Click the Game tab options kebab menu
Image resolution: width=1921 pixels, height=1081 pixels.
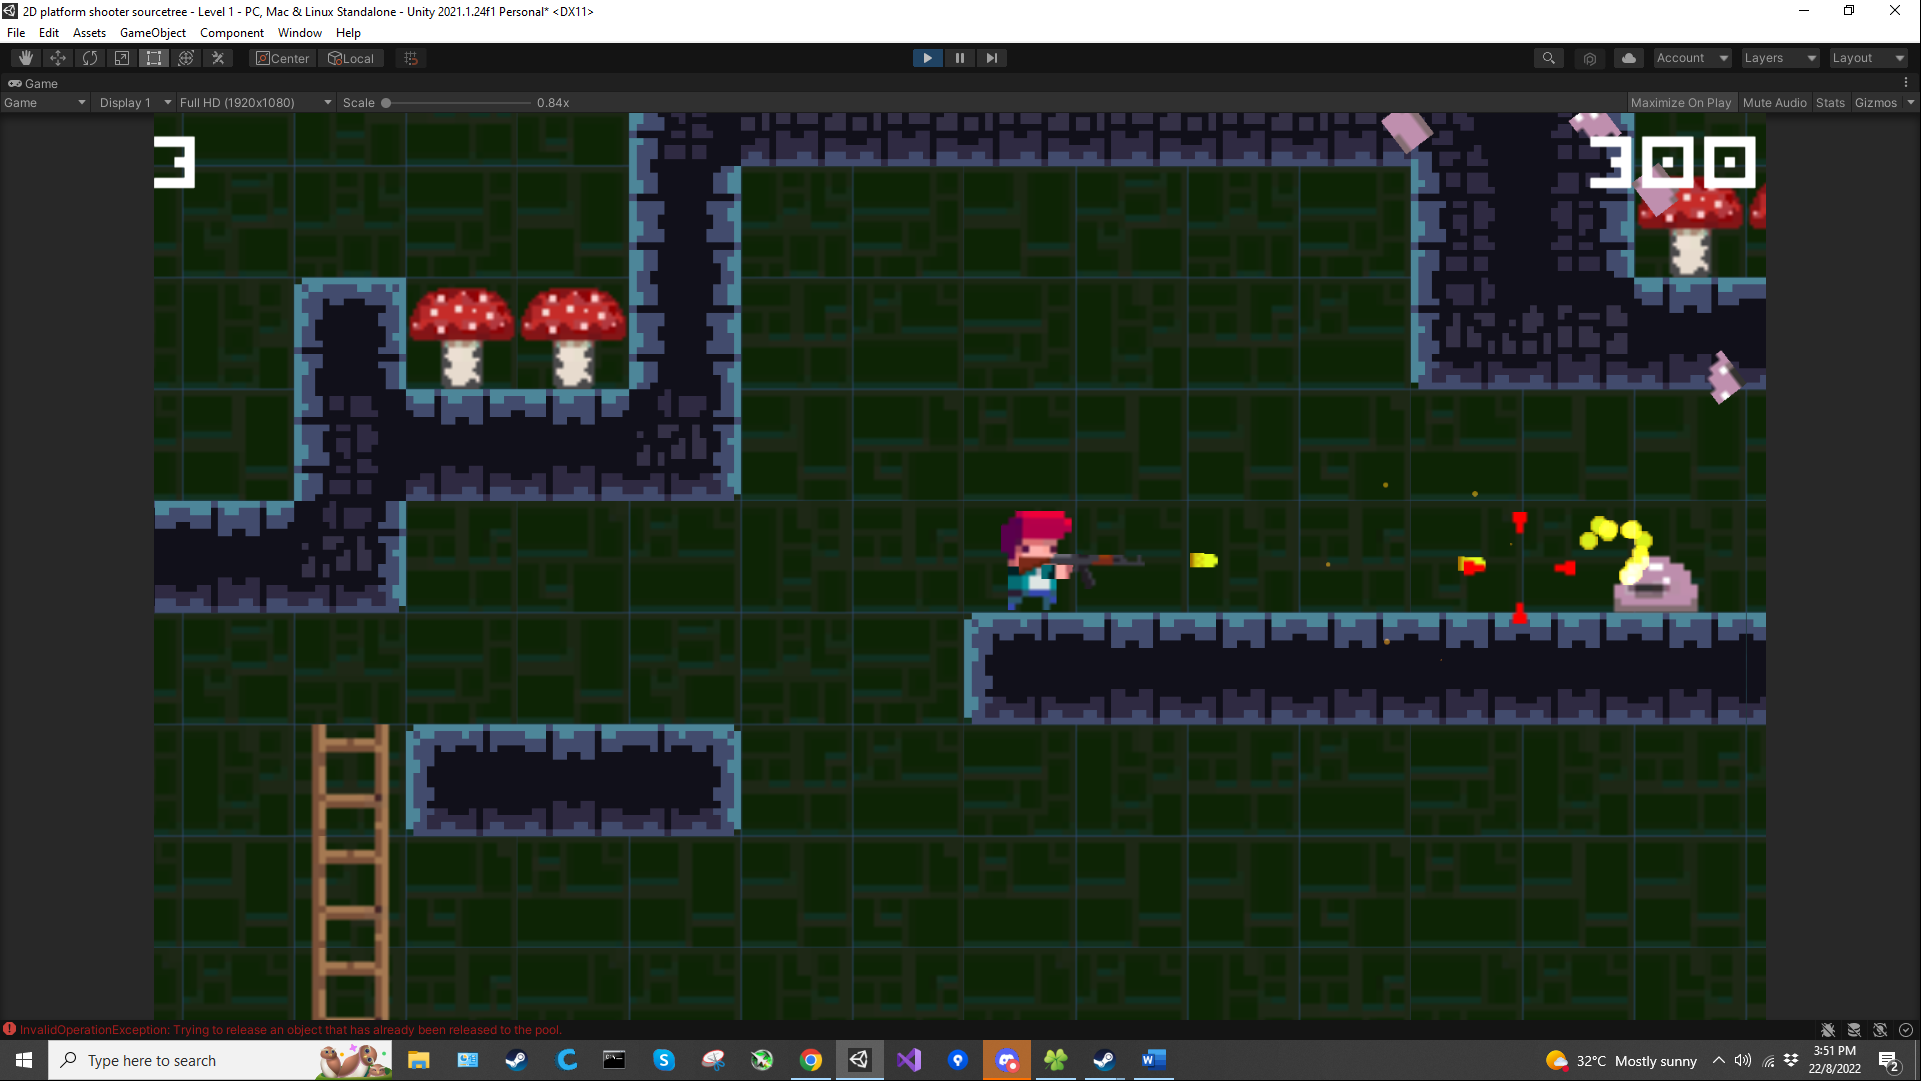1906,83
